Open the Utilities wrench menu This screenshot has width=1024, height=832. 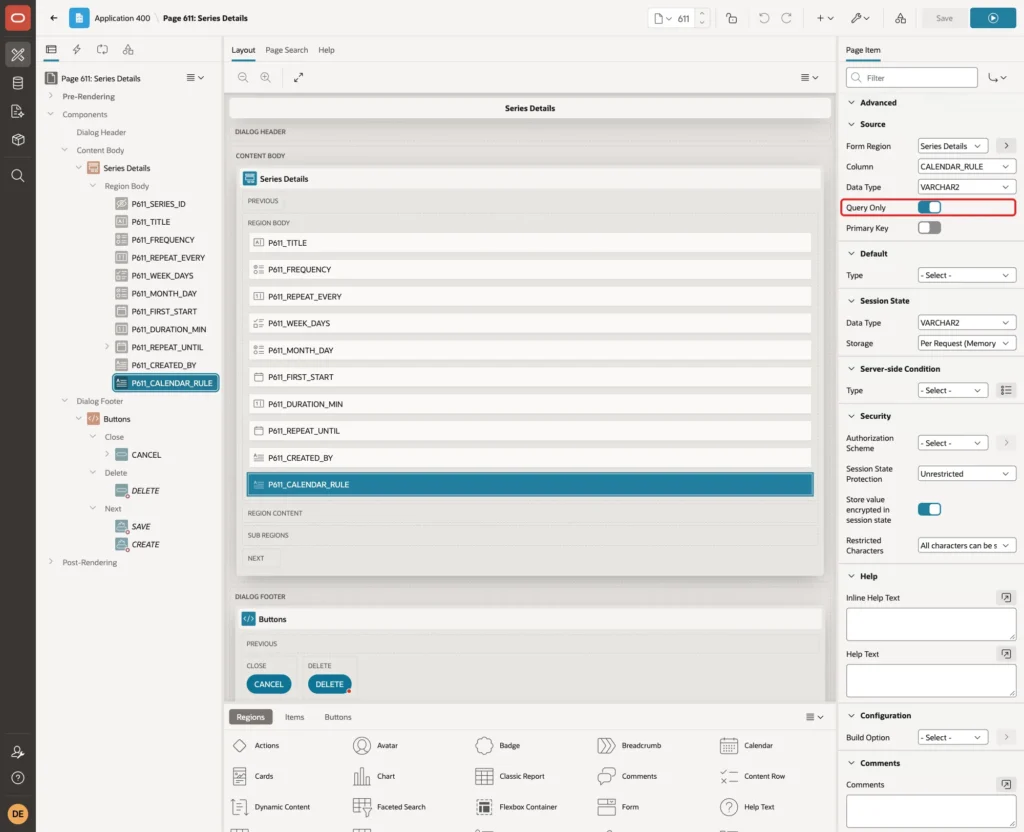point(859,18)
